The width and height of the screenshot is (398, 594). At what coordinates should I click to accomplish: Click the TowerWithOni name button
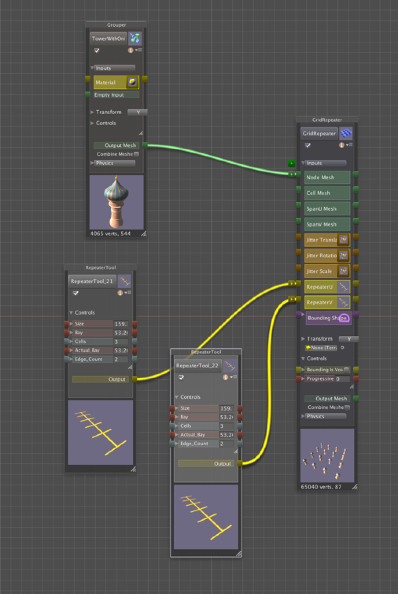pos(108,38)
